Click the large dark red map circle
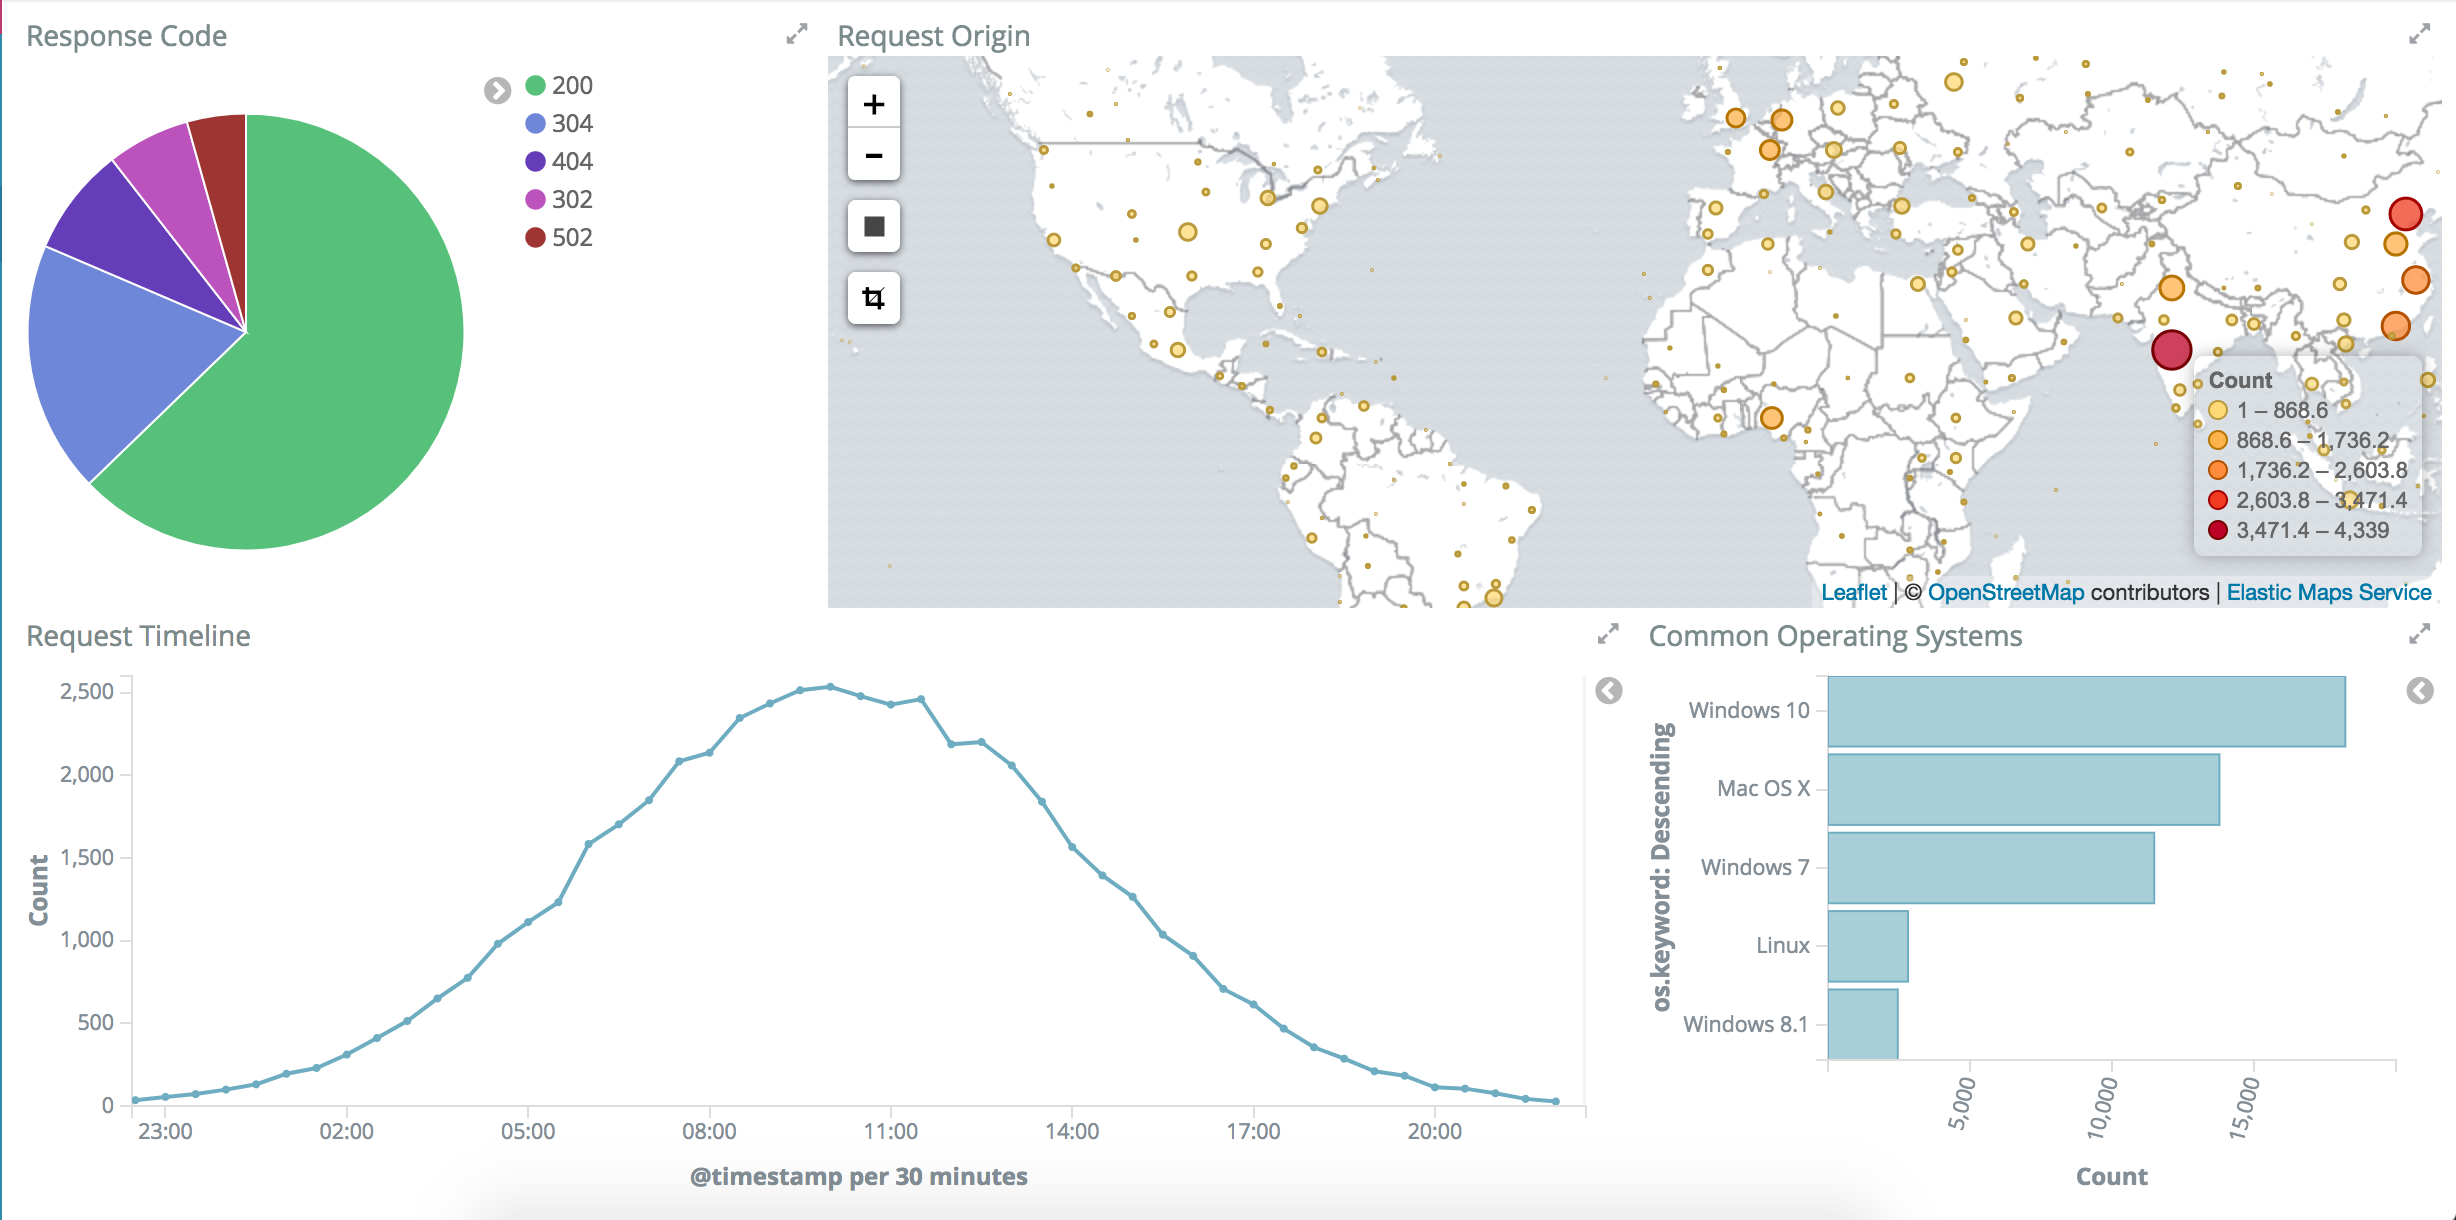This screenshot has width=2456, height=1220. [2171, 350]
